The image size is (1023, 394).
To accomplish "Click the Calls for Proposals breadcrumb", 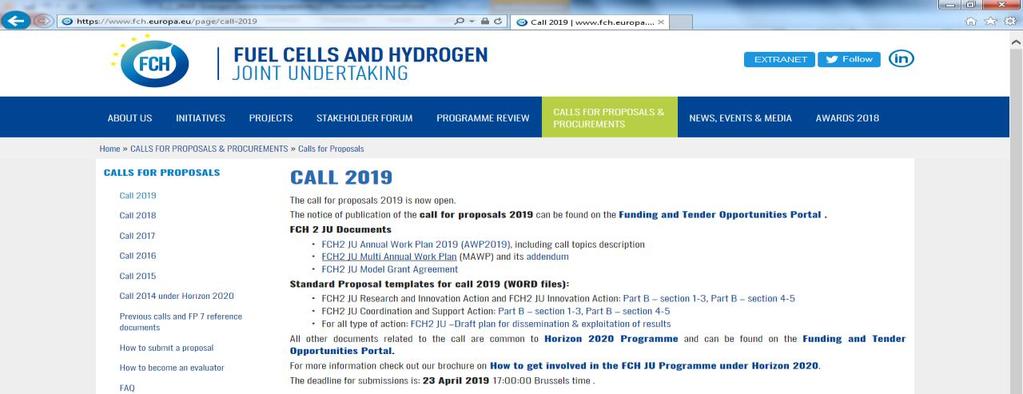I will pos(331,149).
